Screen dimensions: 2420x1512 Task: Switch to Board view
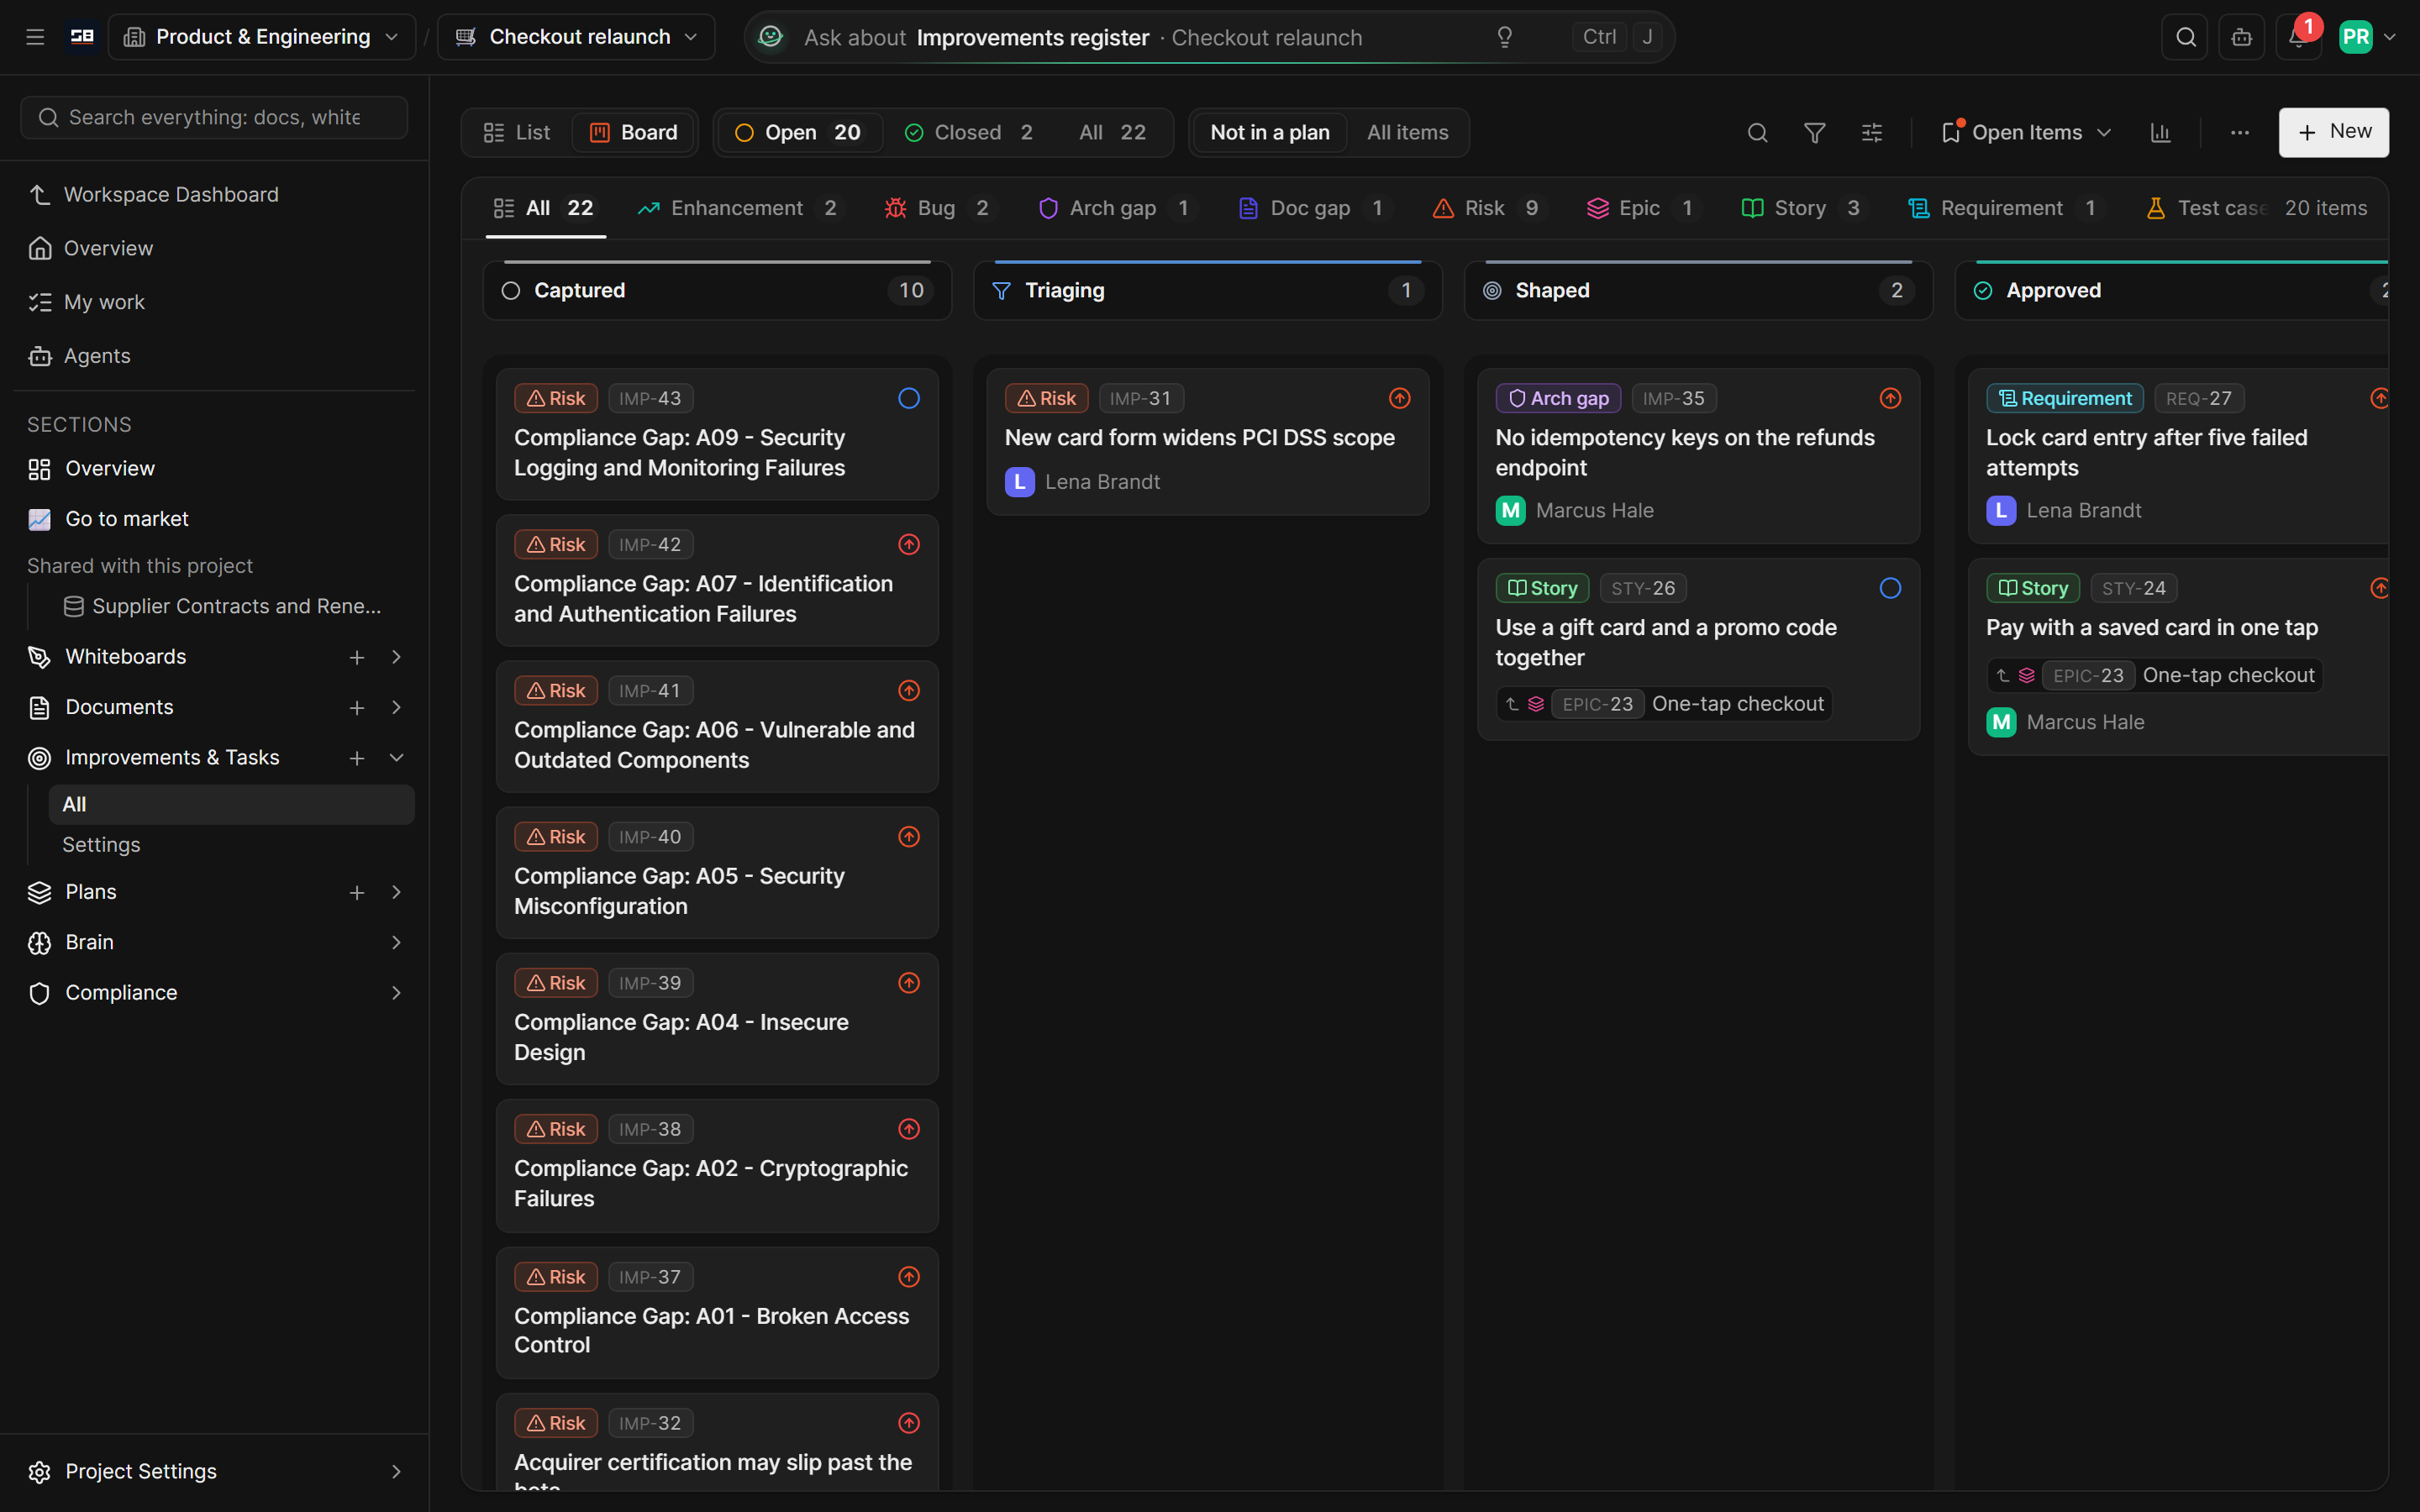pos(634,133)
